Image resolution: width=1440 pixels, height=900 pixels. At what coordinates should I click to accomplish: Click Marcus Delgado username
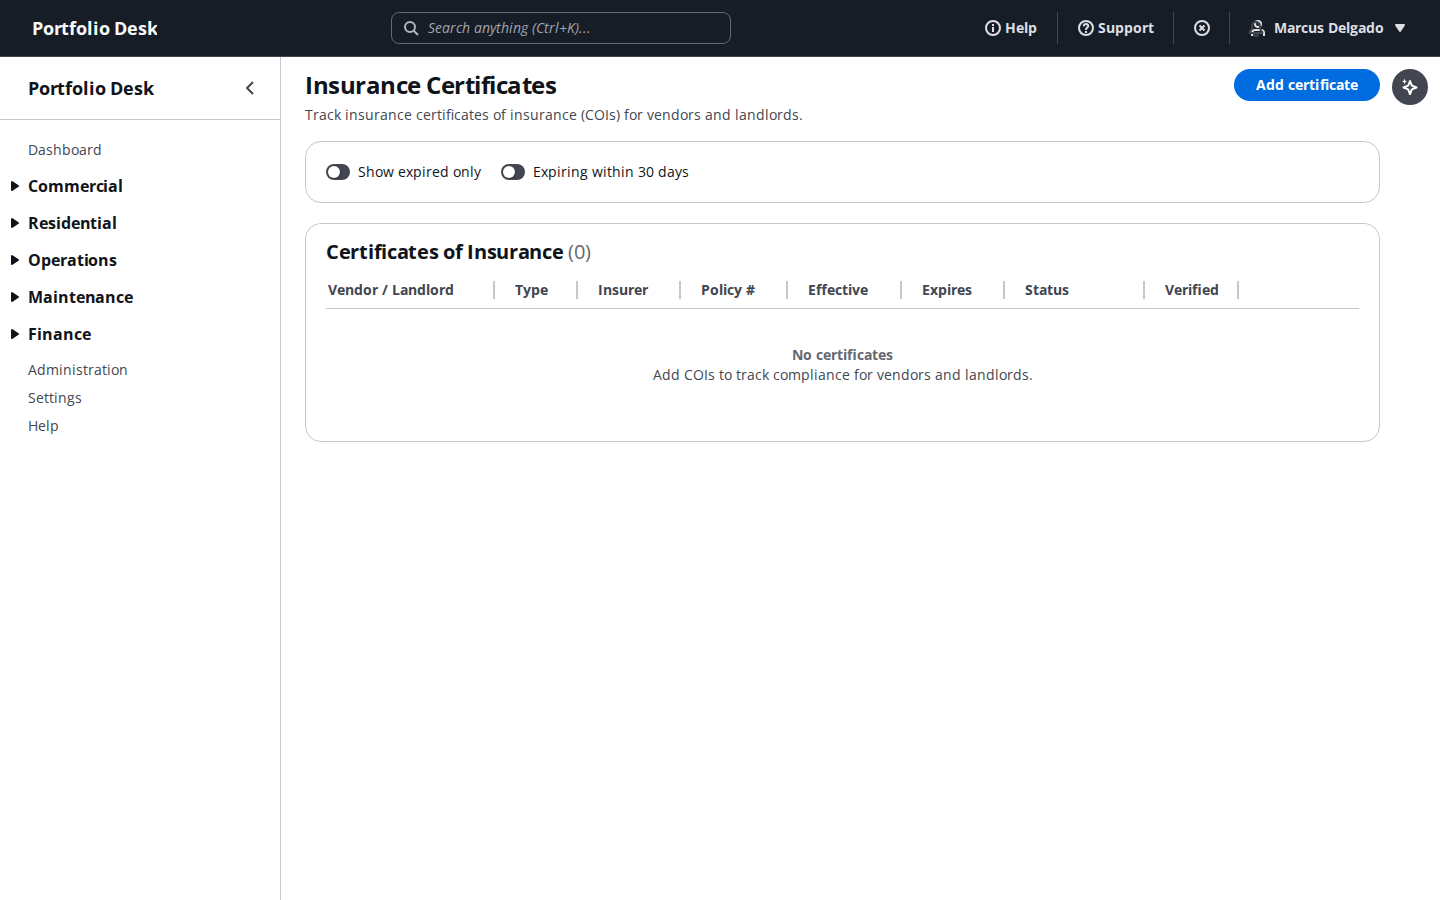point(1329,28)
